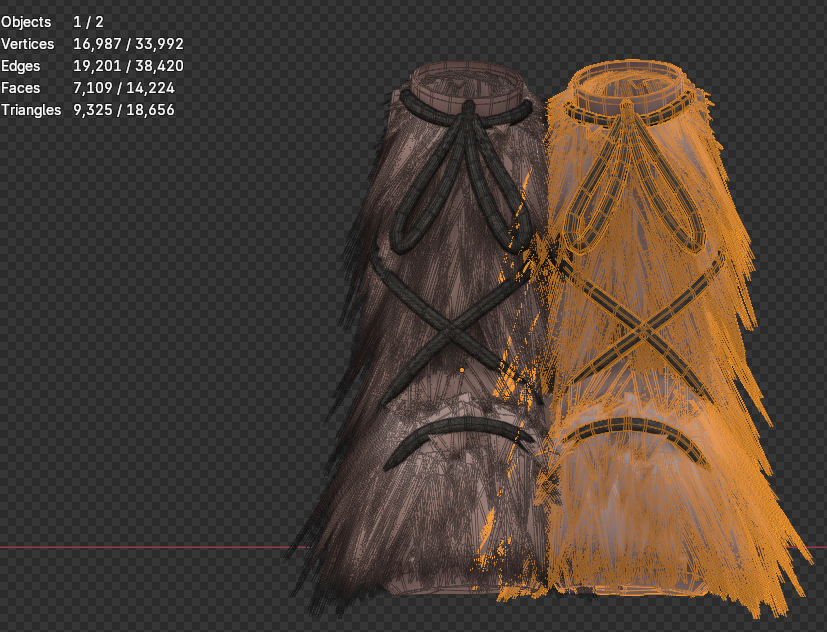Click the '1 / 2' objects count

88,22
